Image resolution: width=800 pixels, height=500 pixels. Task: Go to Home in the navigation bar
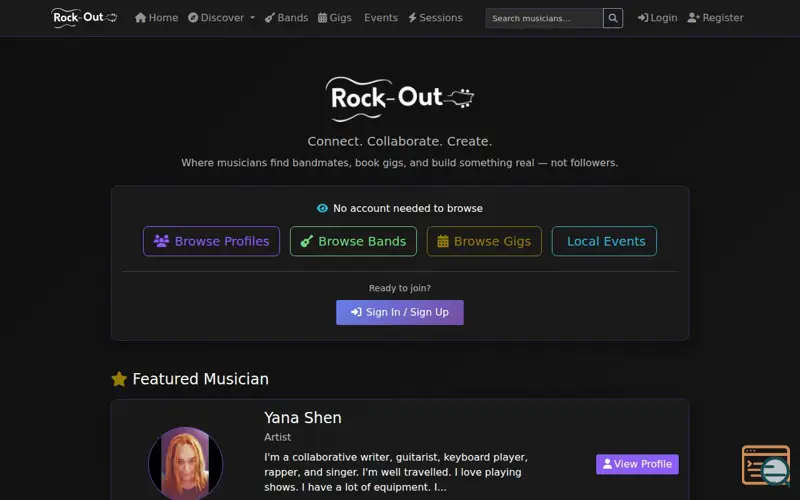pyautogui.click(x=157, y=18)
